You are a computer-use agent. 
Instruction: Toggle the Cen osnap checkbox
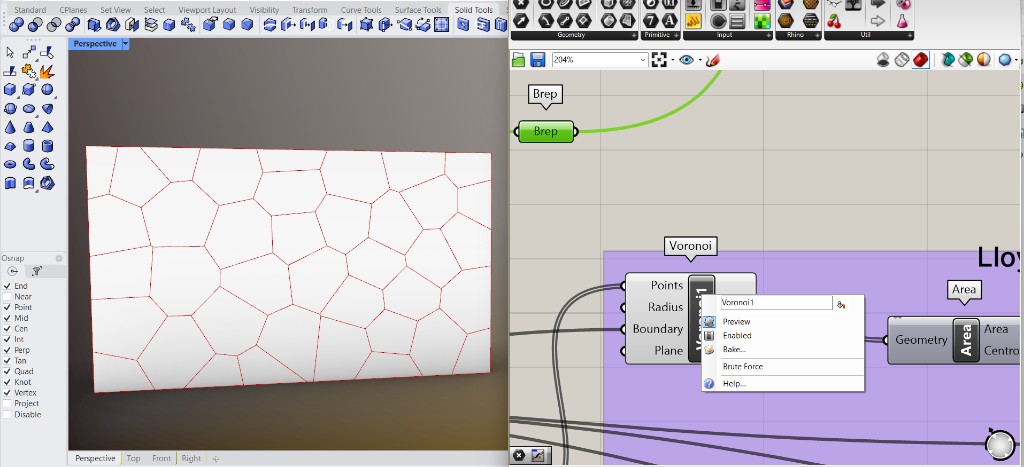[7, 329]
